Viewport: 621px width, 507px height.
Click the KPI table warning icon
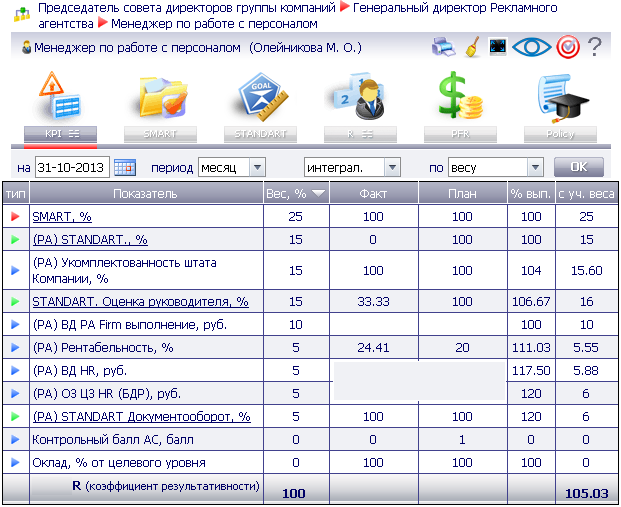(60, 96)
